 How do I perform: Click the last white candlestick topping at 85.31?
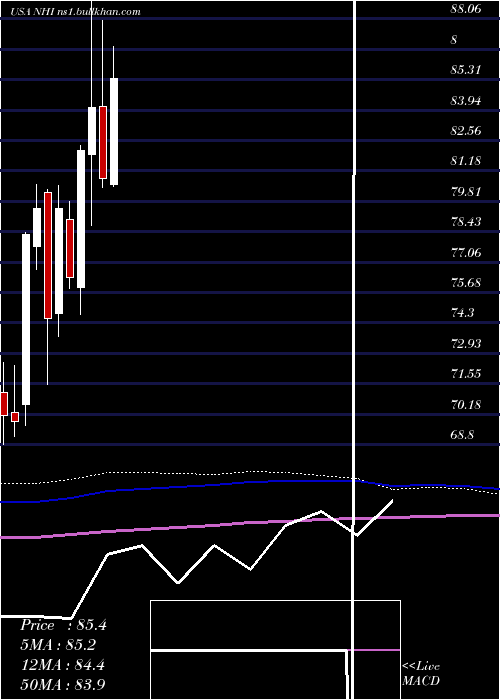click(x=114, y=132)
